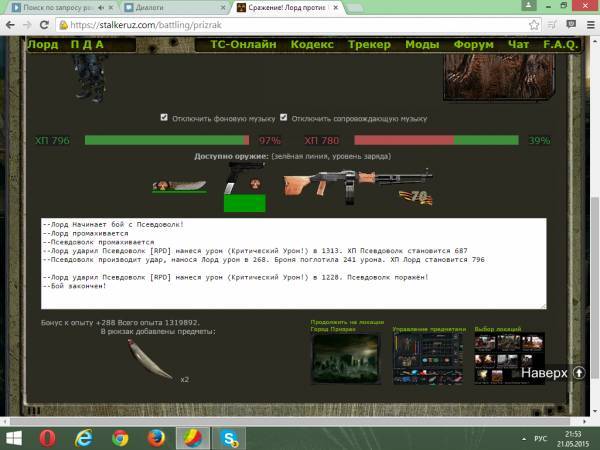Viewport: 600px width, 450px height.
Task: Select the RPD machine gun weapon
Action: tap(329, 185)
